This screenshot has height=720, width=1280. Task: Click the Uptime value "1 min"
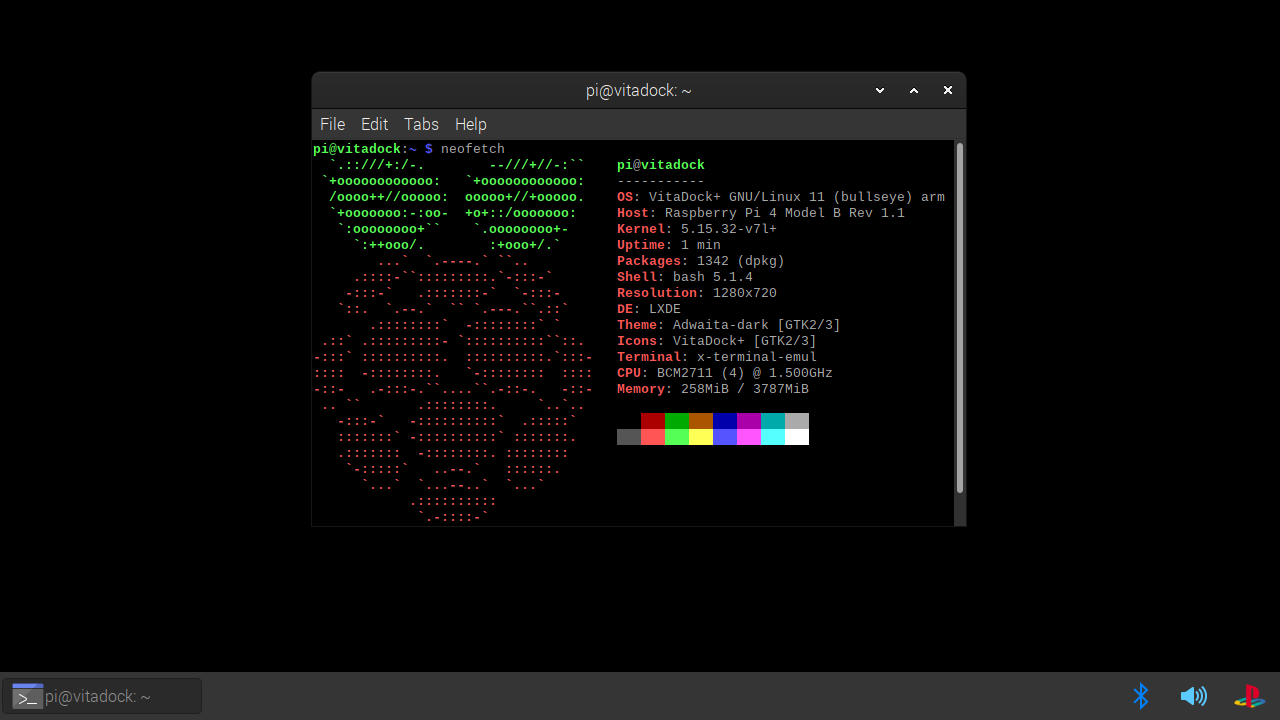(701, 245)
